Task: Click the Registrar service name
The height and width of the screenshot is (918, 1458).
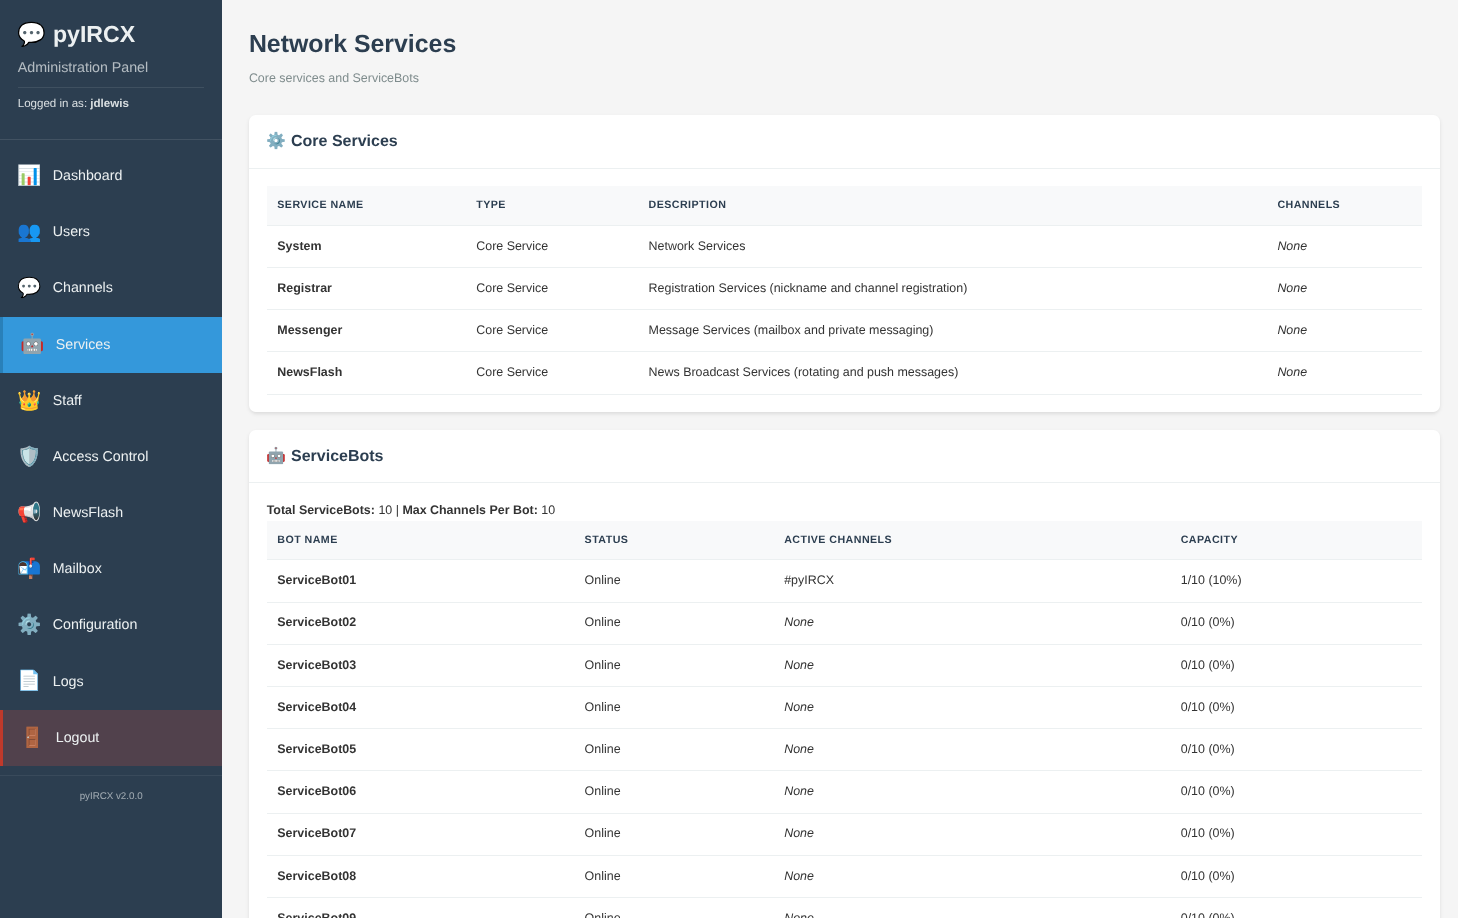Action: click(304, 288)
